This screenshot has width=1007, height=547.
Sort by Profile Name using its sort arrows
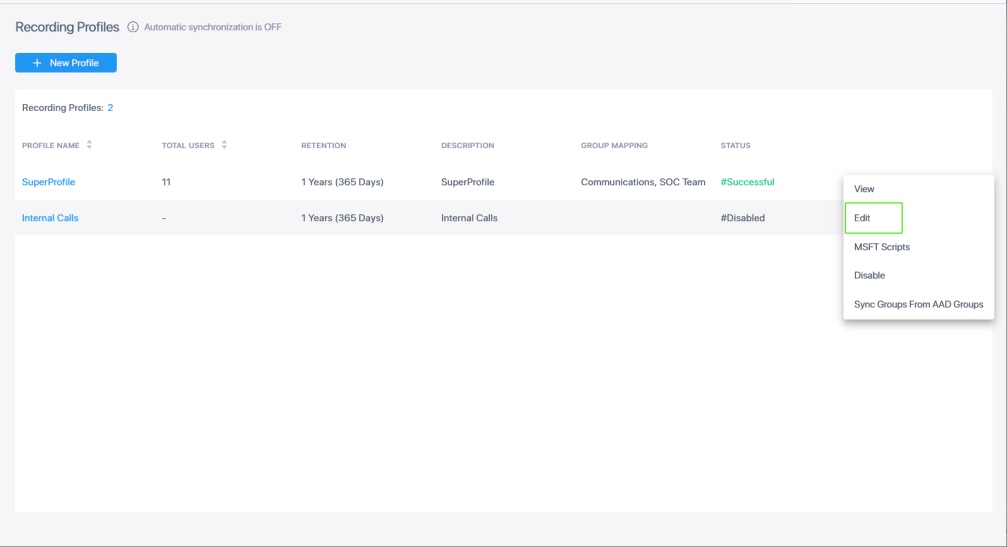point(89,145)
